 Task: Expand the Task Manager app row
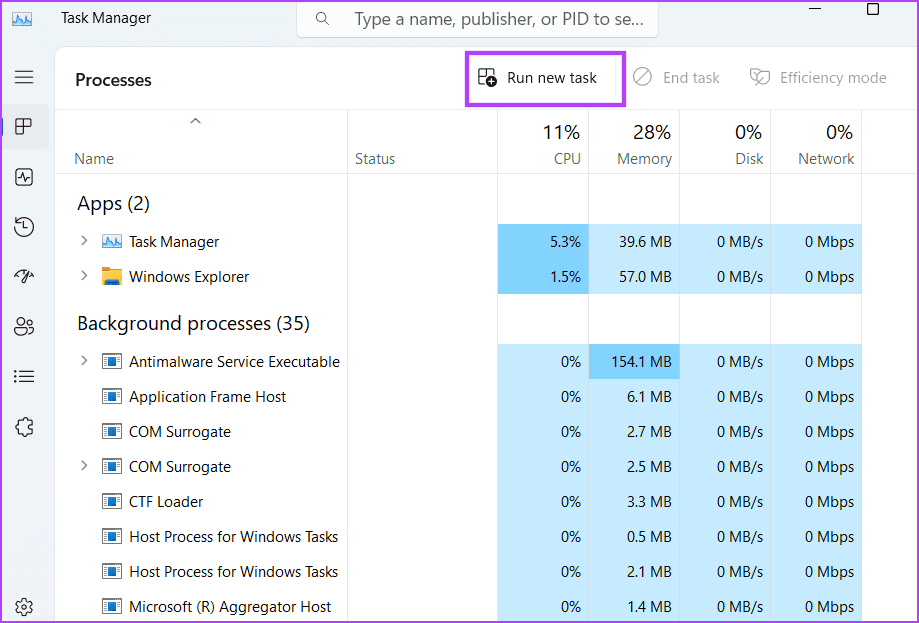click(84, 241)
